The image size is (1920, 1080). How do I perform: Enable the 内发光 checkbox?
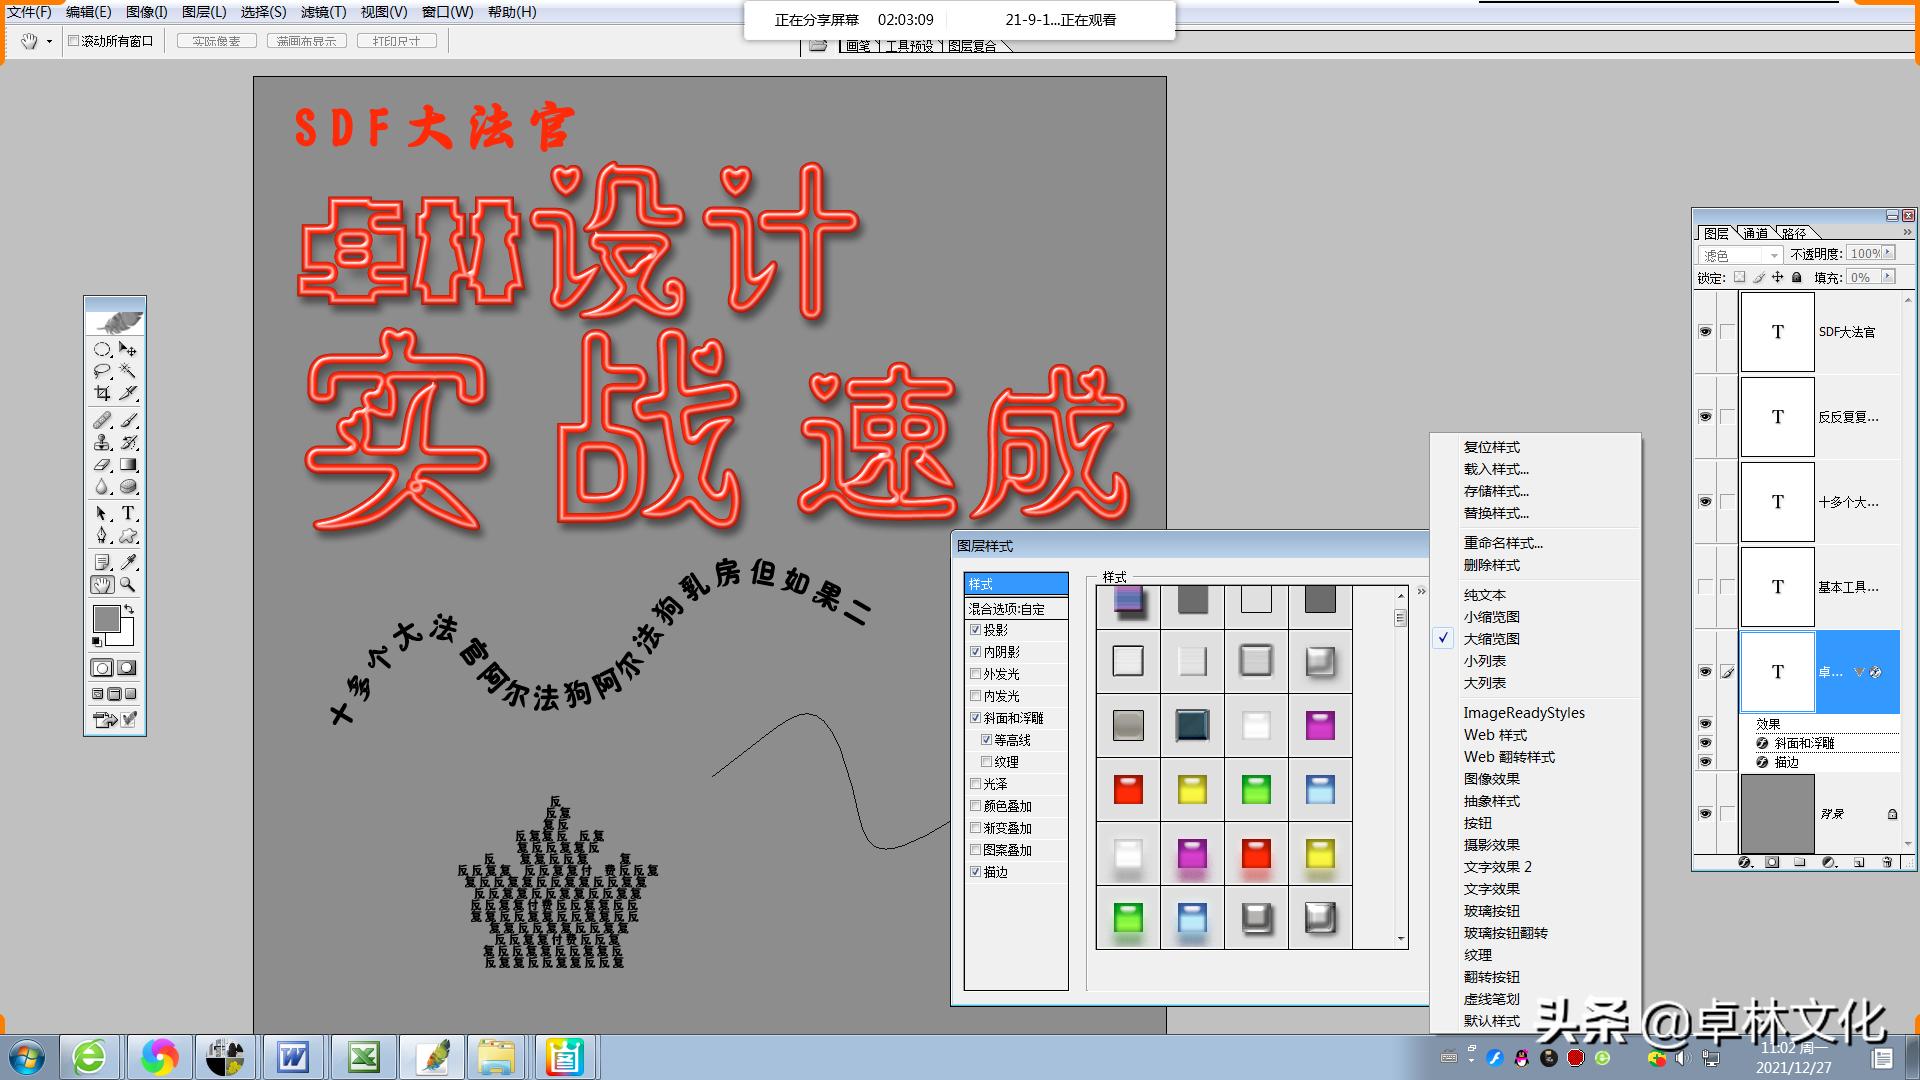coord(975,696)
